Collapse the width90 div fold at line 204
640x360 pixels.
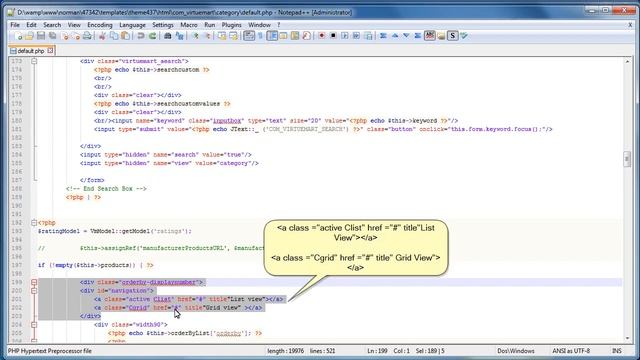tap(34, 324)
